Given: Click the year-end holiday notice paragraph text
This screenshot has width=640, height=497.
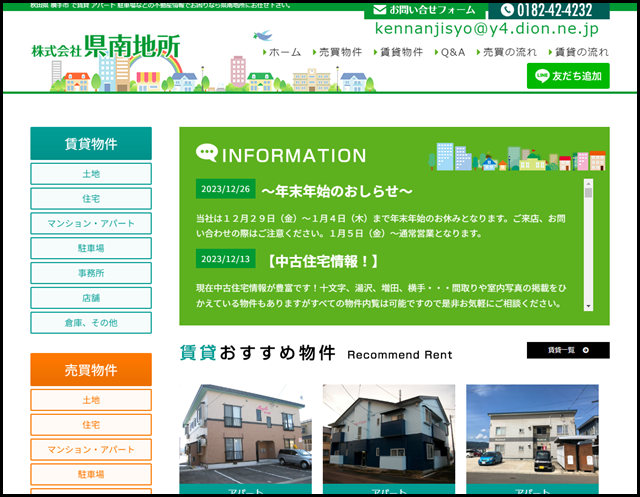Looking at the screenshot, I should [x=380, y=226].
